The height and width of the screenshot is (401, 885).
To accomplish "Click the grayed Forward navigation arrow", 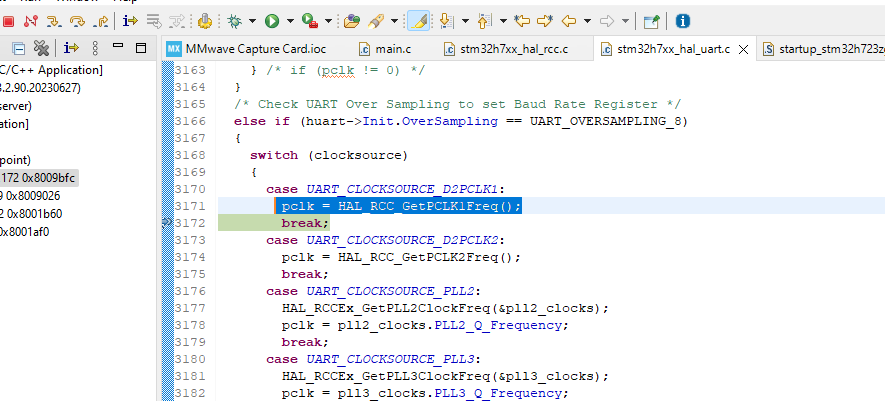I will pyautogui.click(x=607, y=21).
